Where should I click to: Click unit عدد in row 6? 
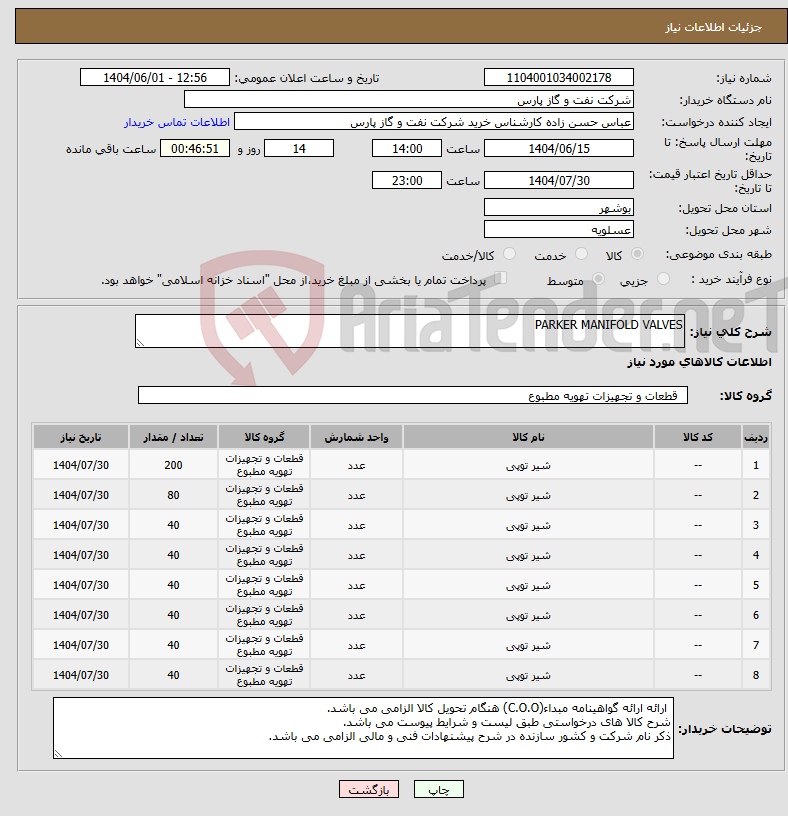click(x=357, y=615)
